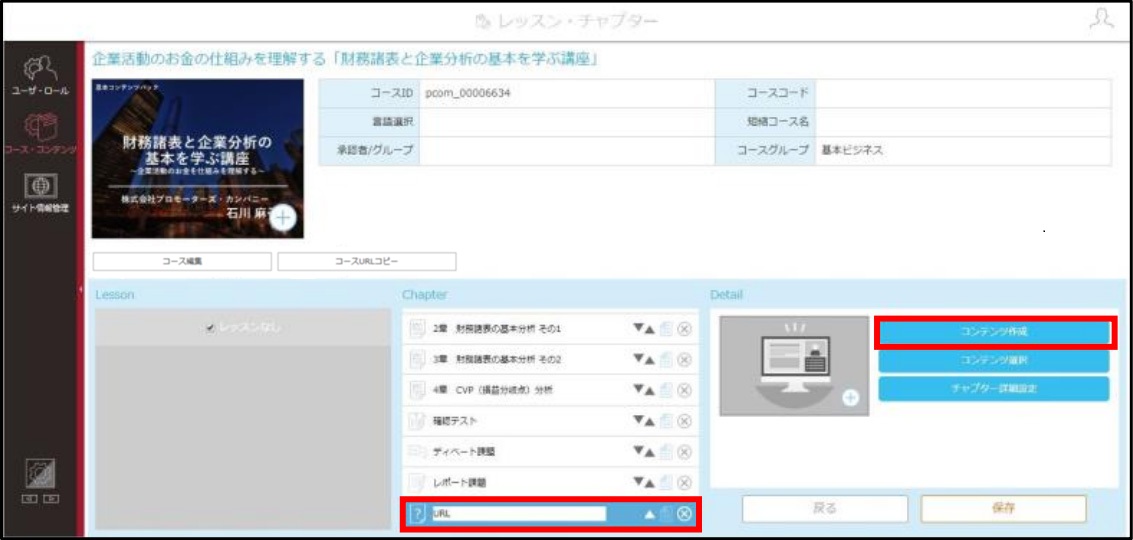Click the 保存 button
Screen dimensions: 1133x540
click(1004, 508)
